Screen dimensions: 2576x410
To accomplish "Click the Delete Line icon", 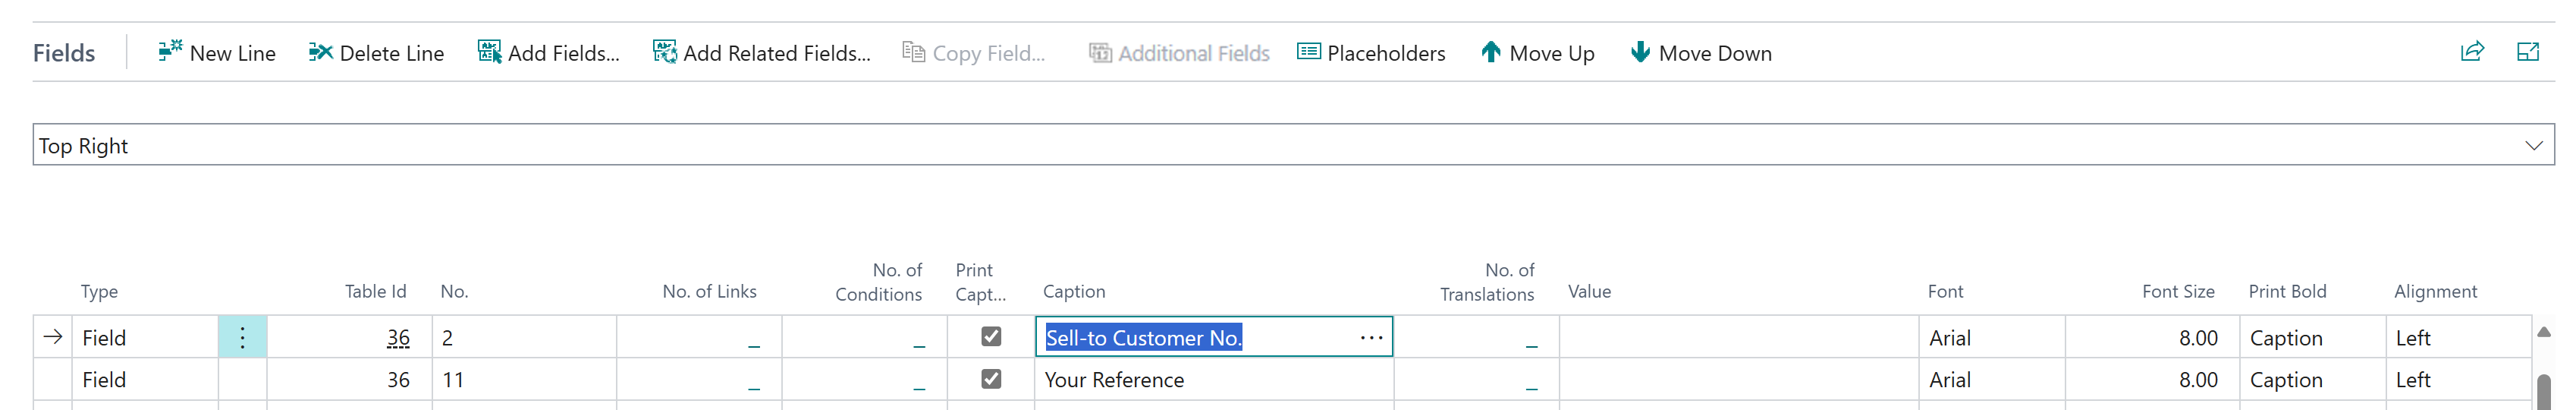I will [x=320, y=52].
